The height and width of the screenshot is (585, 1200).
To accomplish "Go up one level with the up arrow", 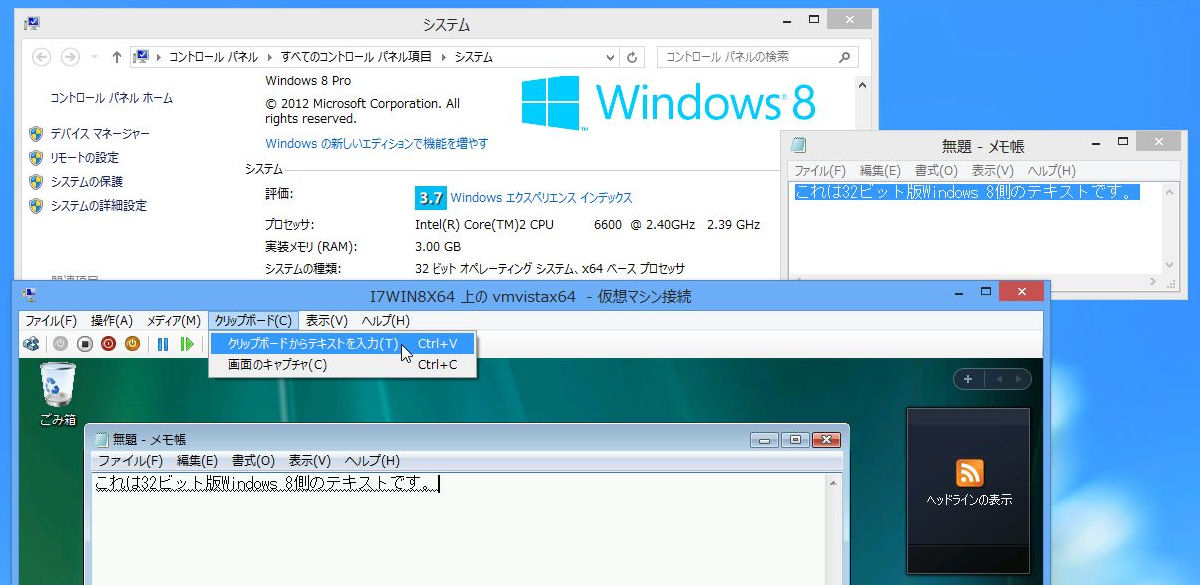I will [x=117, y=57].
